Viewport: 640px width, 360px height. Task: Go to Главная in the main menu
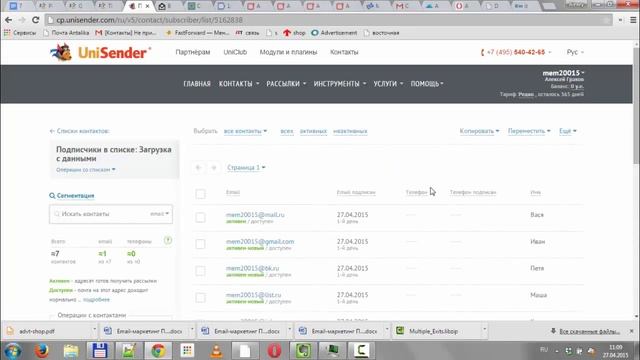pos(197,84)
